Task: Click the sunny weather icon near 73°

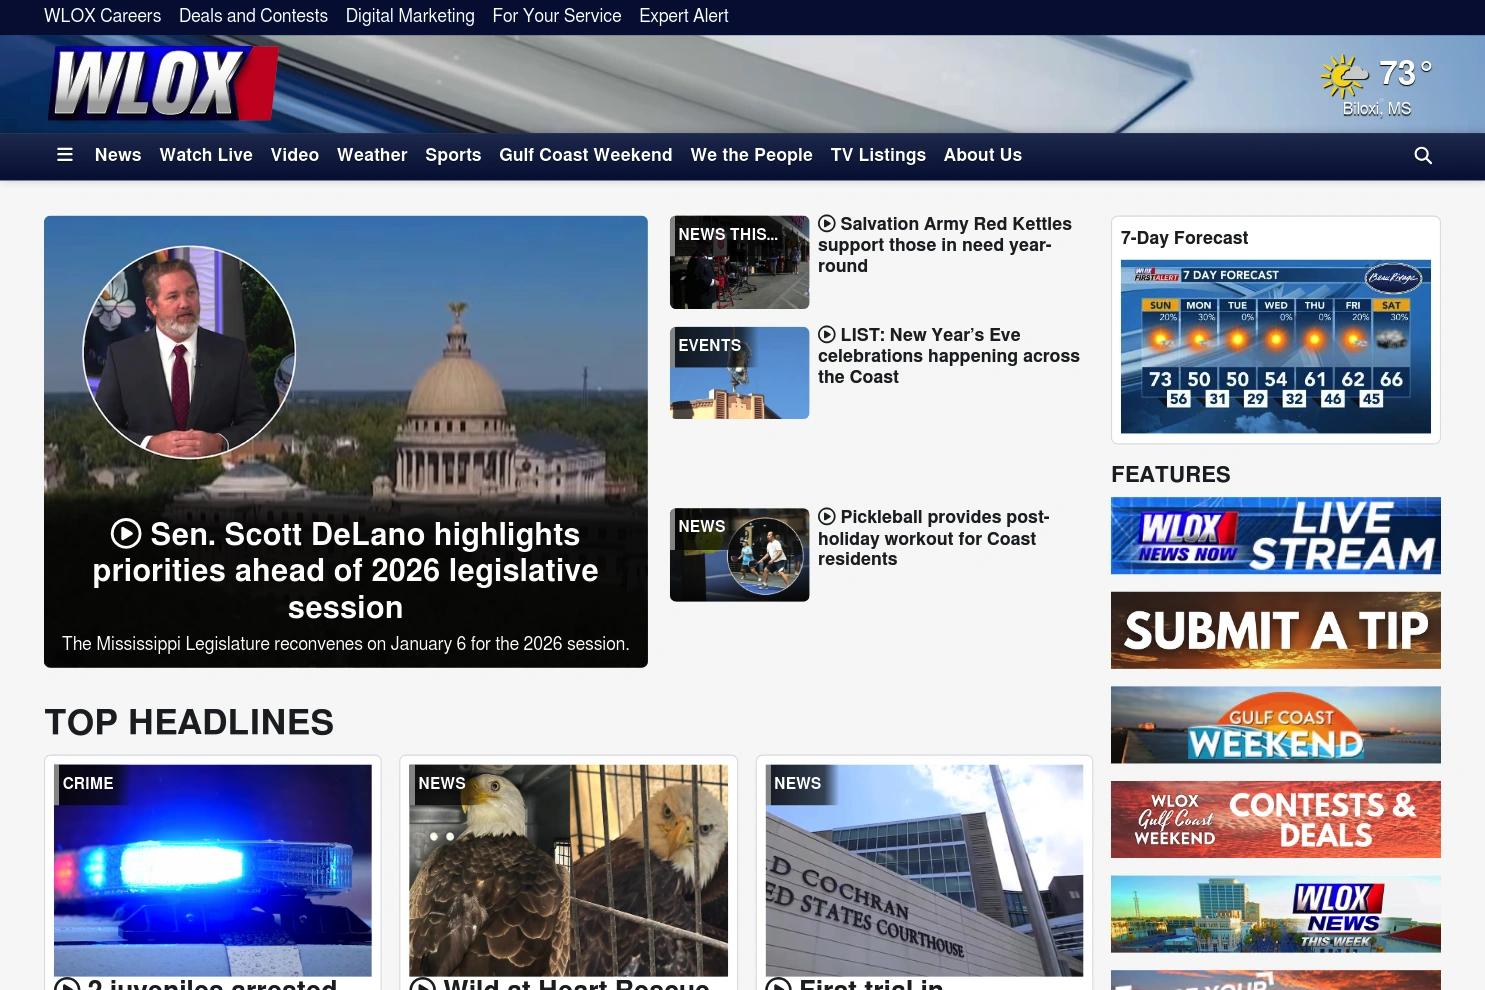Action: tap(1344, 76)
